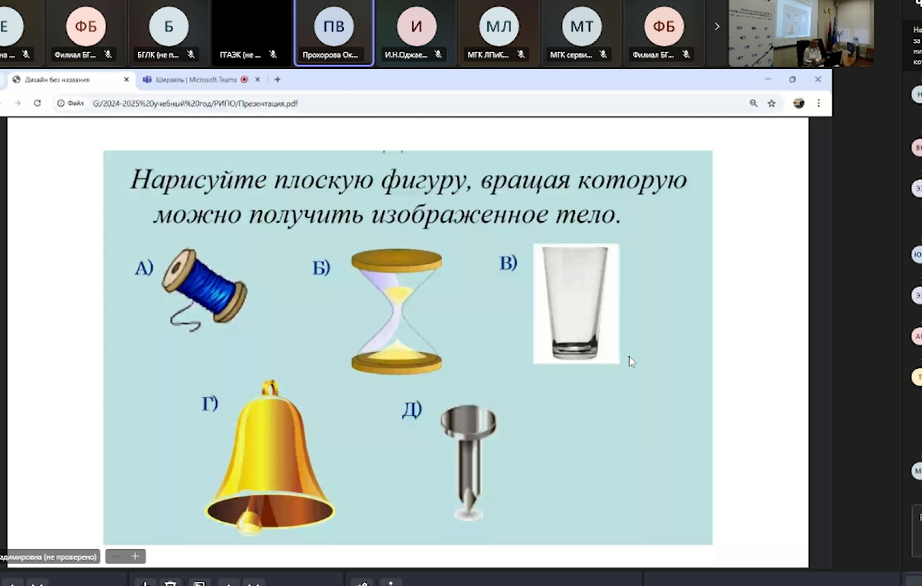Click the 'Файл' site info chip
Screen dimensions: 922x586
coord(70,103)
